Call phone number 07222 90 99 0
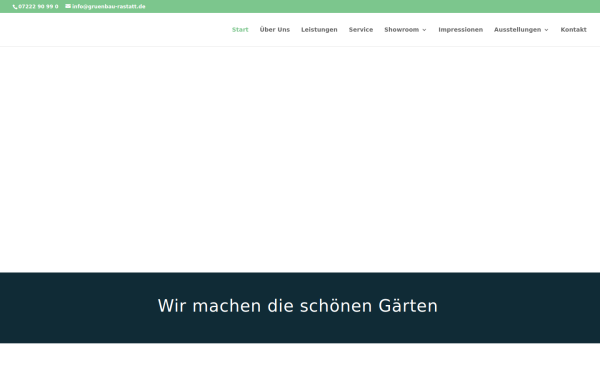Viewport: 600px width, 375px height. (x=38, y=7)
